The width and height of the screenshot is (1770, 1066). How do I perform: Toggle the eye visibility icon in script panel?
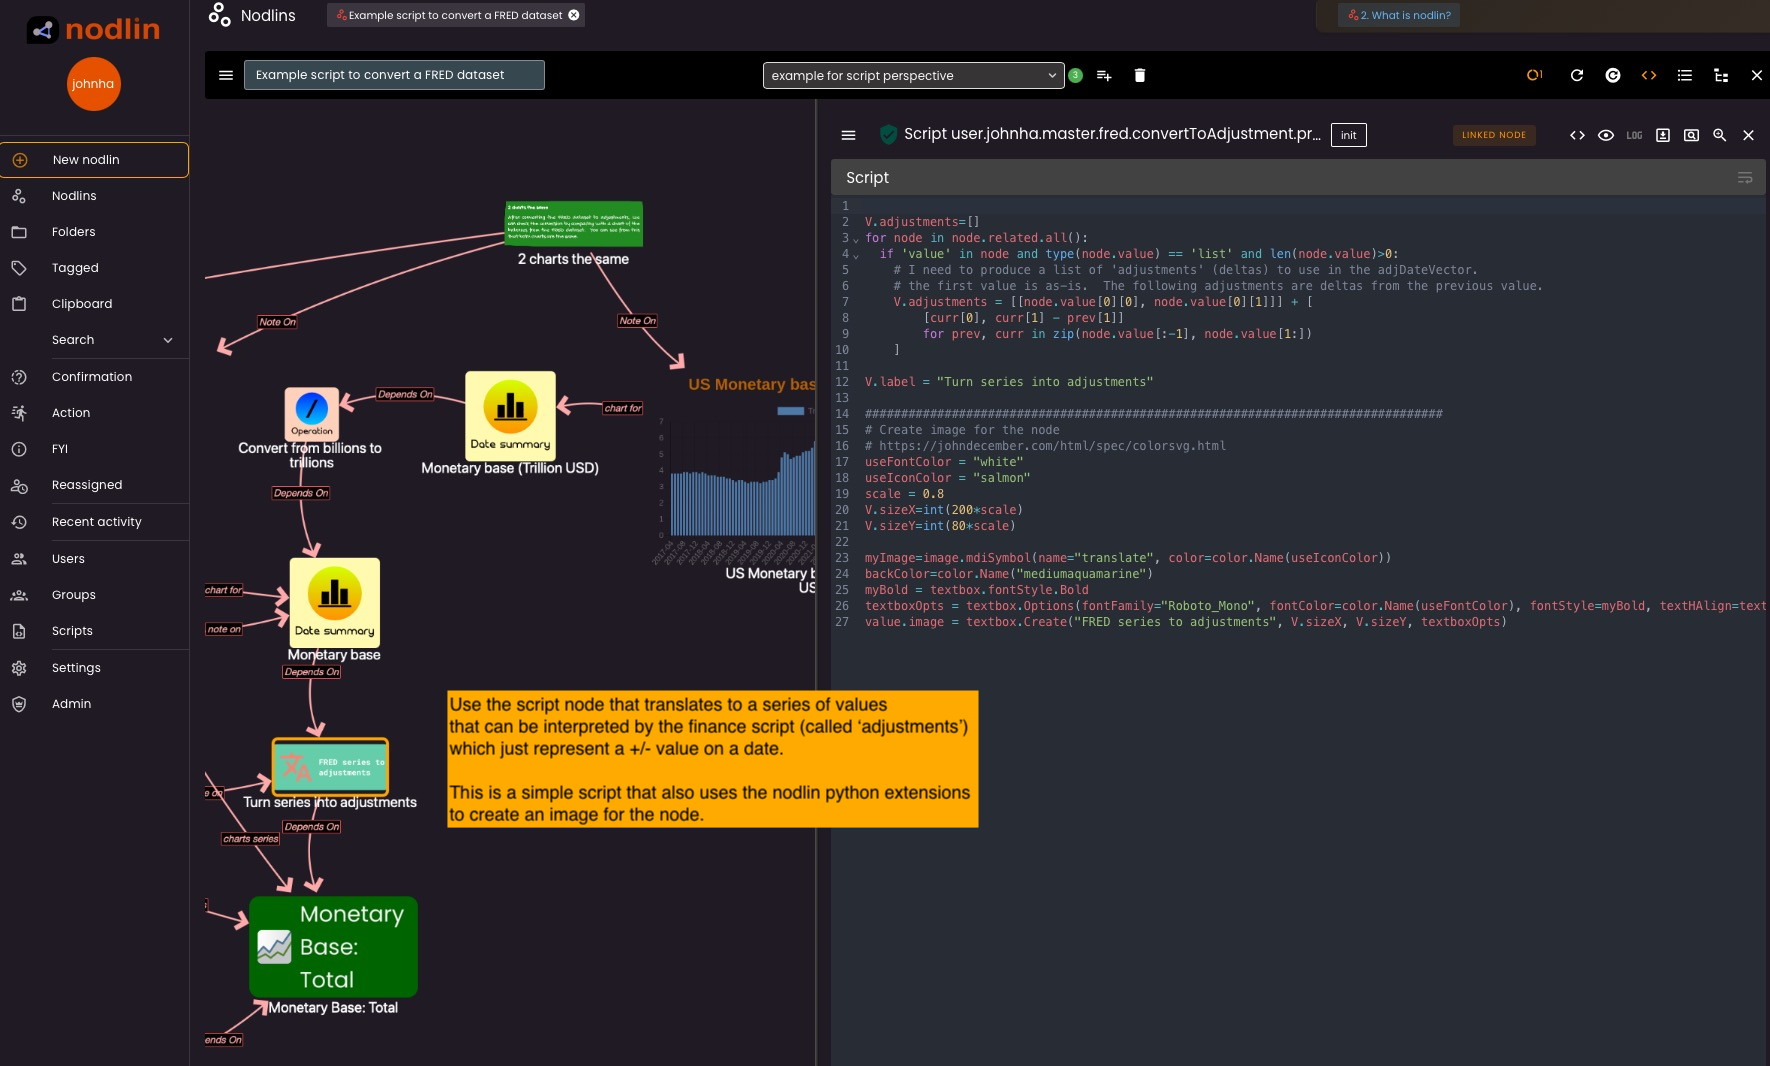pyautogui.click(x=1606, y=135)
